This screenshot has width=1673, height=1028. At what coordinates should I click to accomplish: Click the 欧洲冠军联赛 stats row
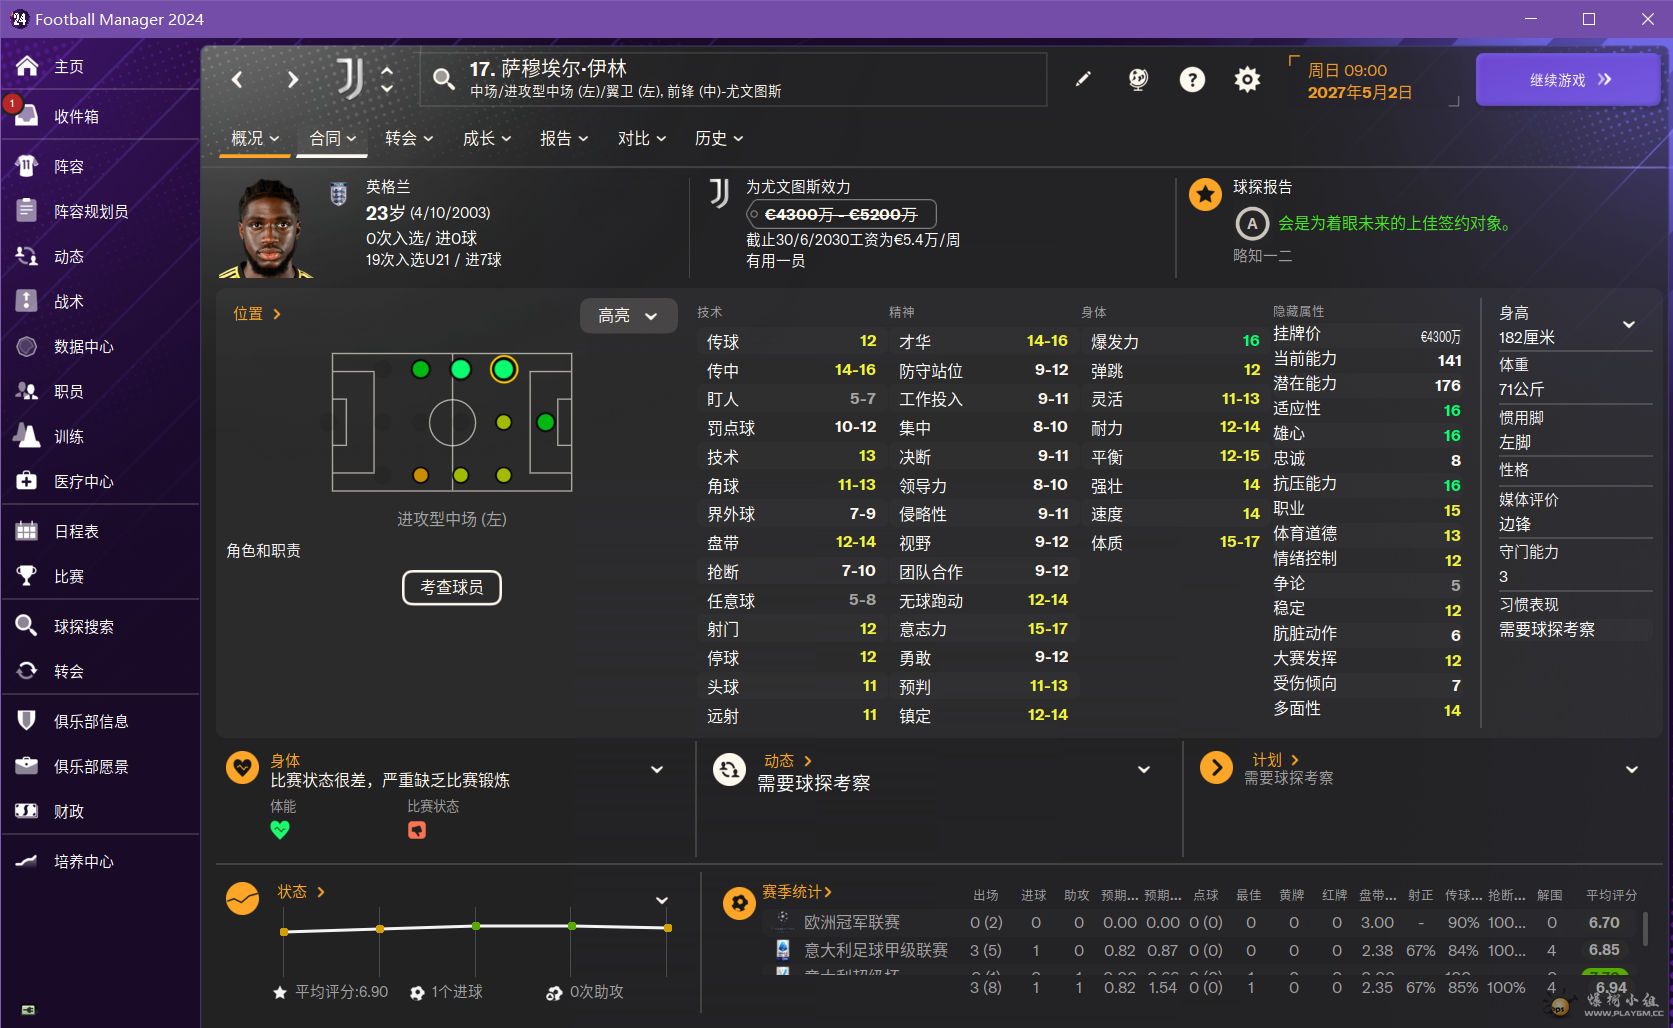tap(1200, 922)
